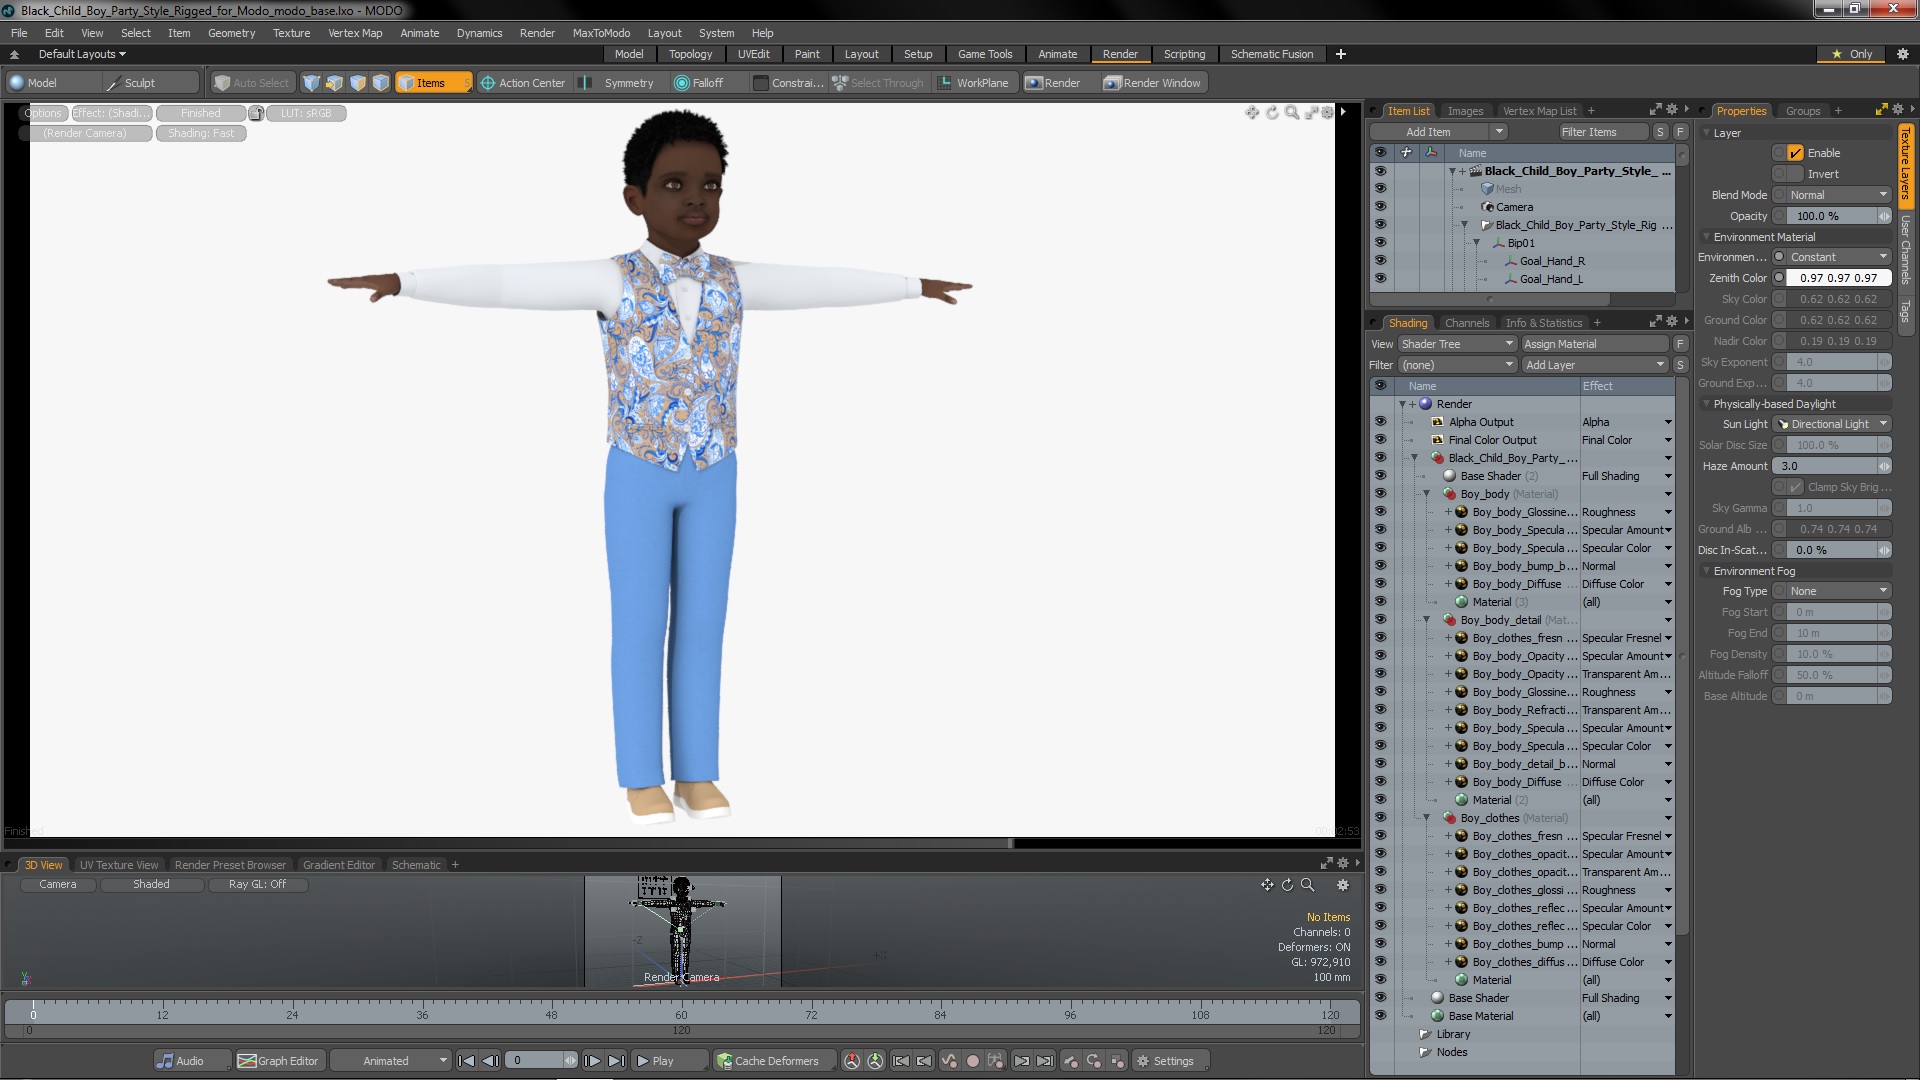
Task: Open Sun Light Directional Light dropdown
Action: [x=1833, y=424]
